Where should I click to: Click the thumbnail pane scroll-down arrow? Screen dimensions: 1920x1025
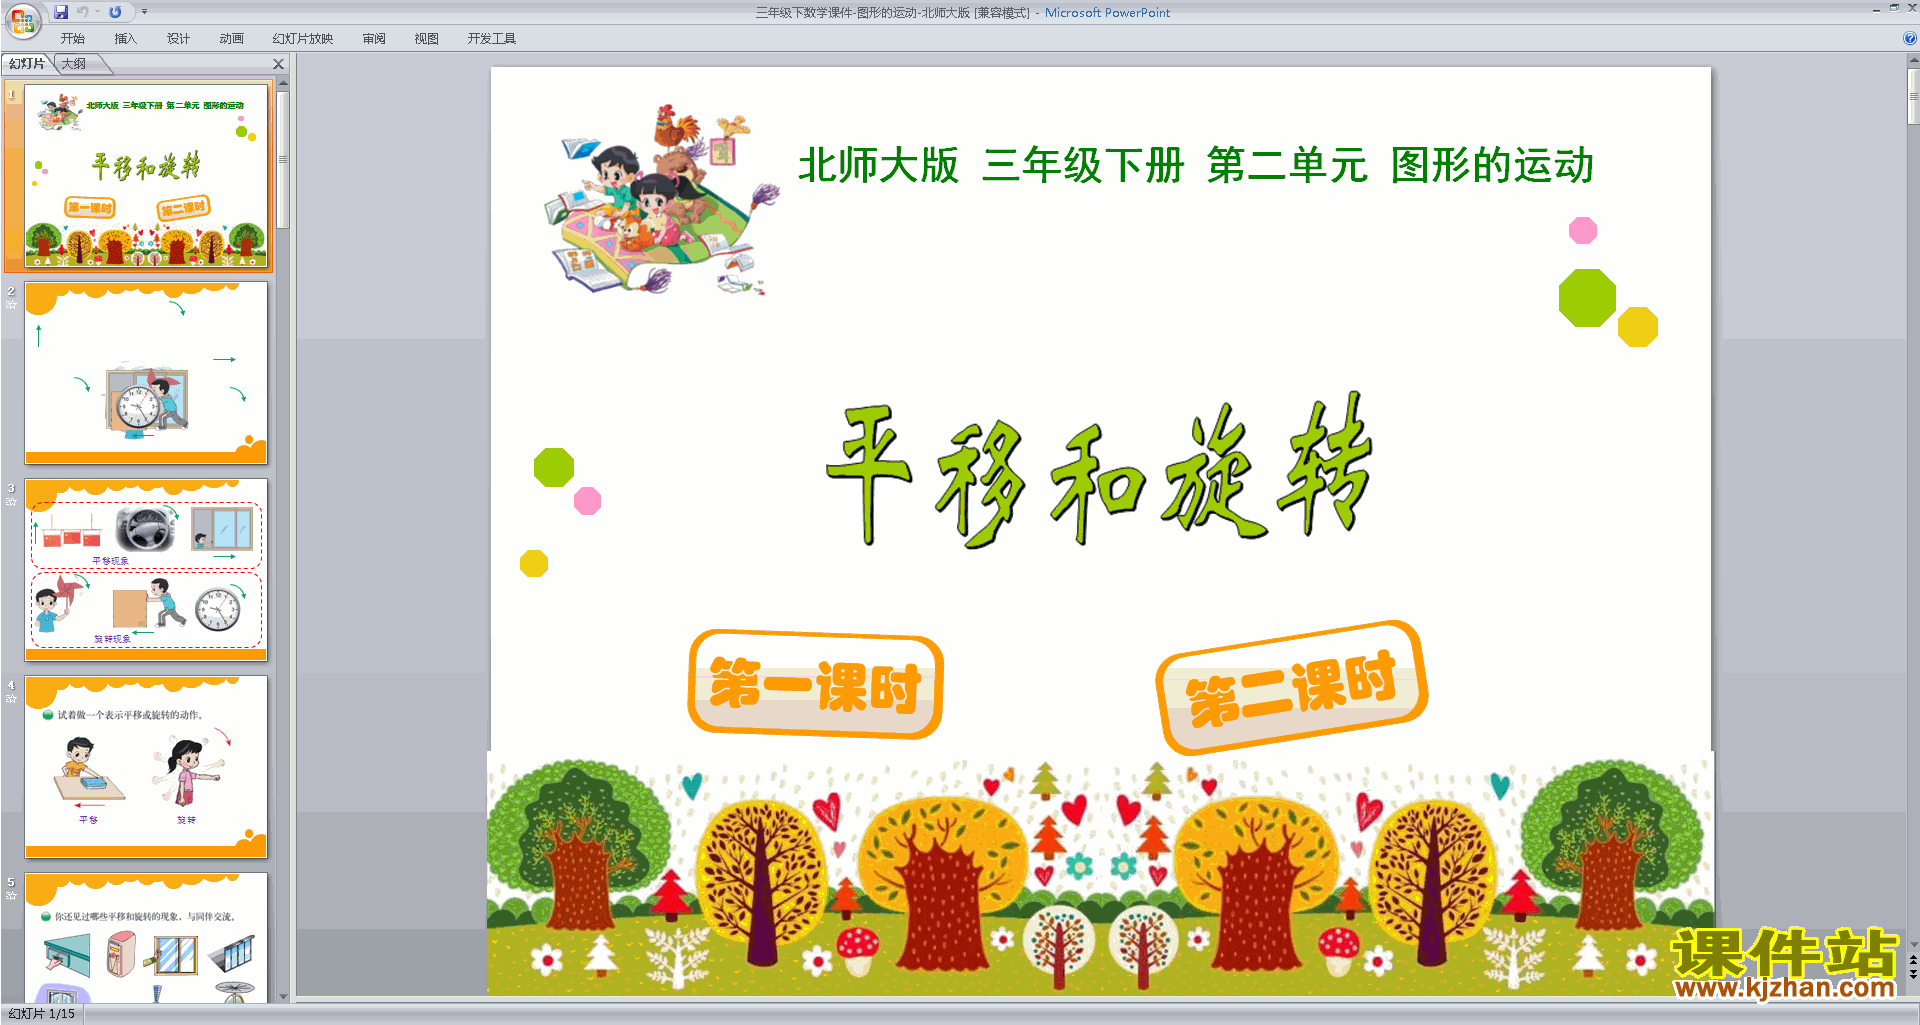tap(283, 996)
